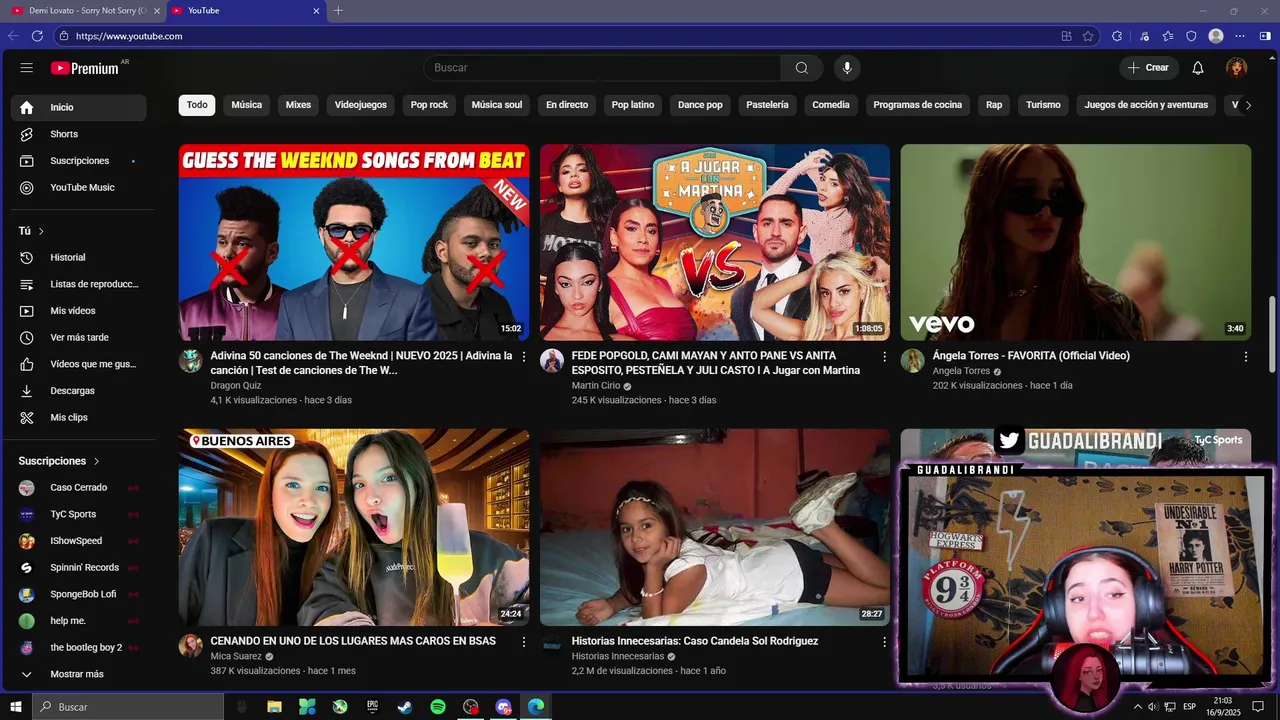Open Historial in sidebar
The width and height of the screenshot is (1280, 720).
tap(79, 258)
